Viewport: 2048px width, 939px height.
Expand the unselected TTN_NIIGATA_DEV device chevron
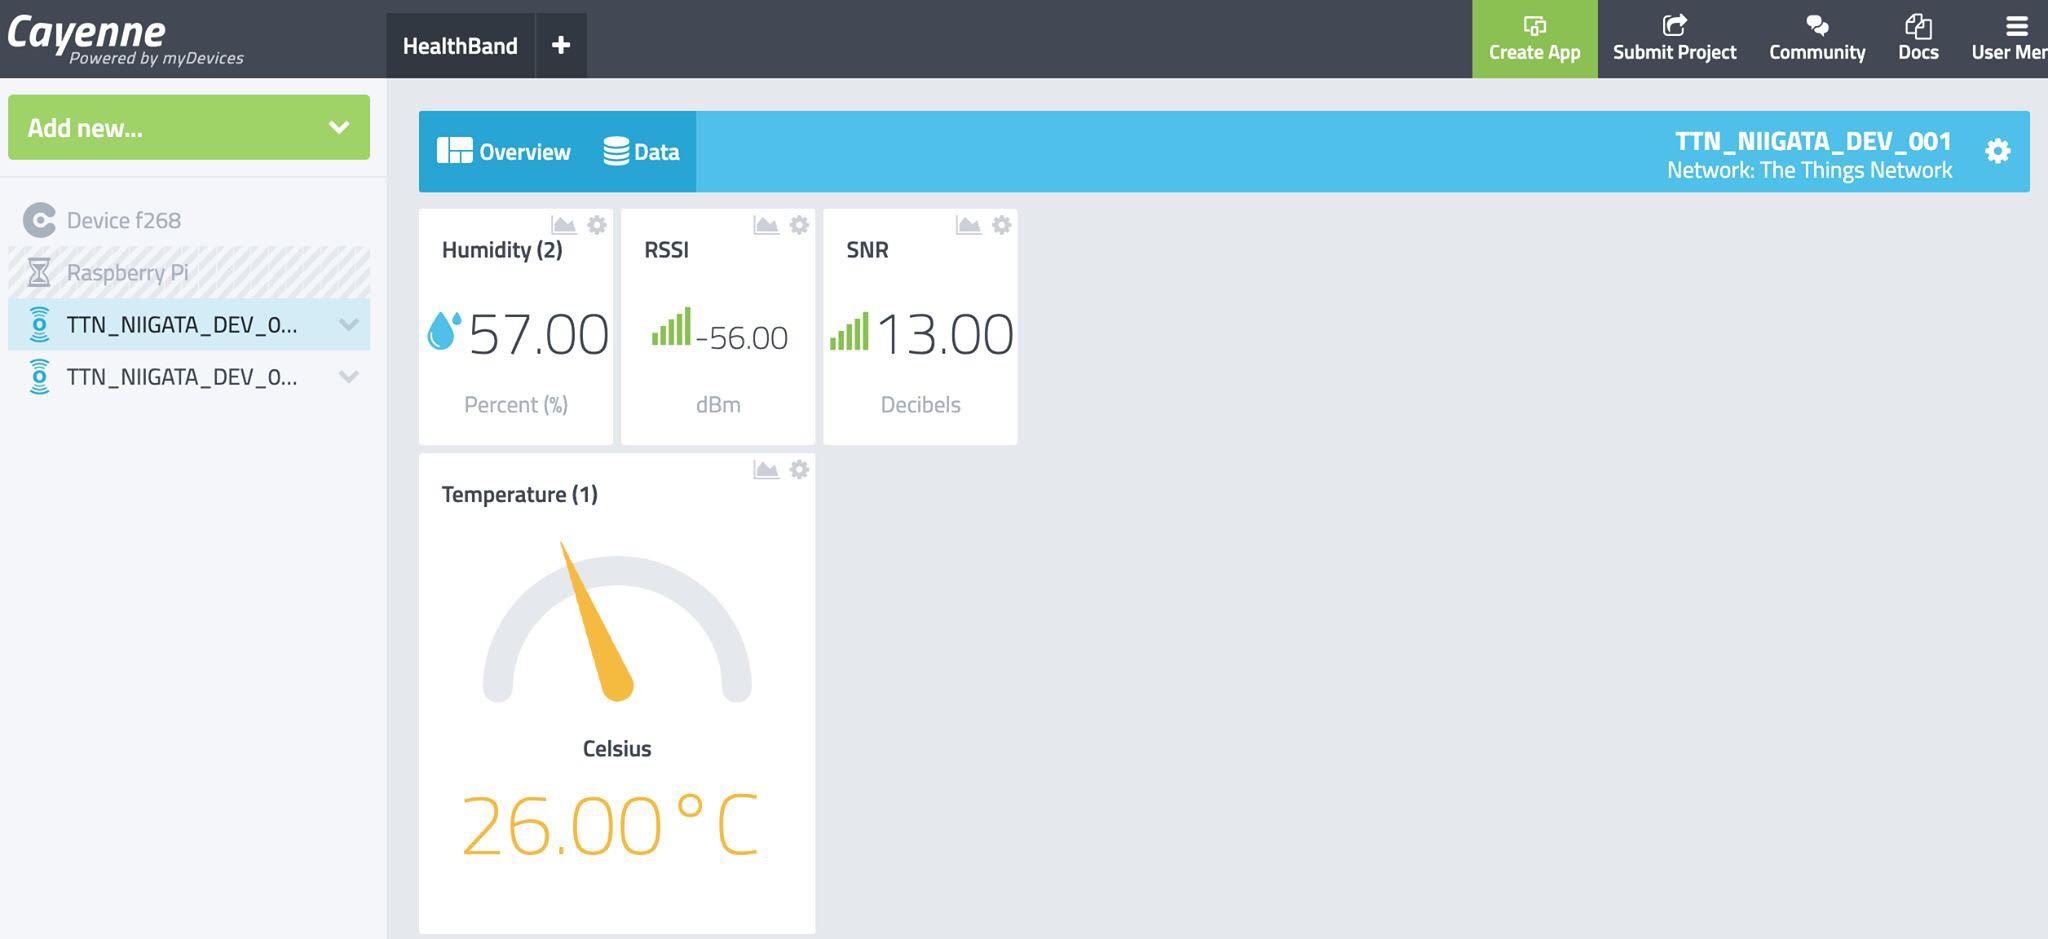pos(349,377)
